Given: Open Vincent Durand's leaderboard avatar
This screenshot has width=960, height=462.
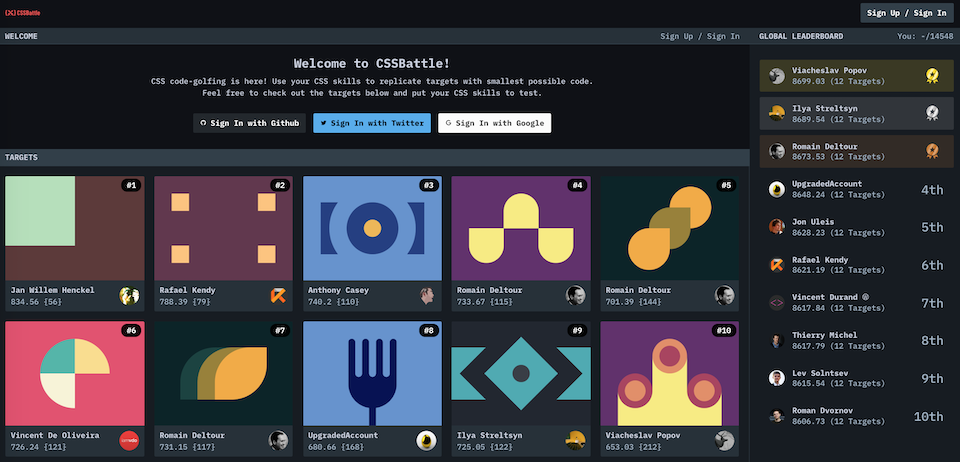Looking at the screenshot, I should (777, 302).
